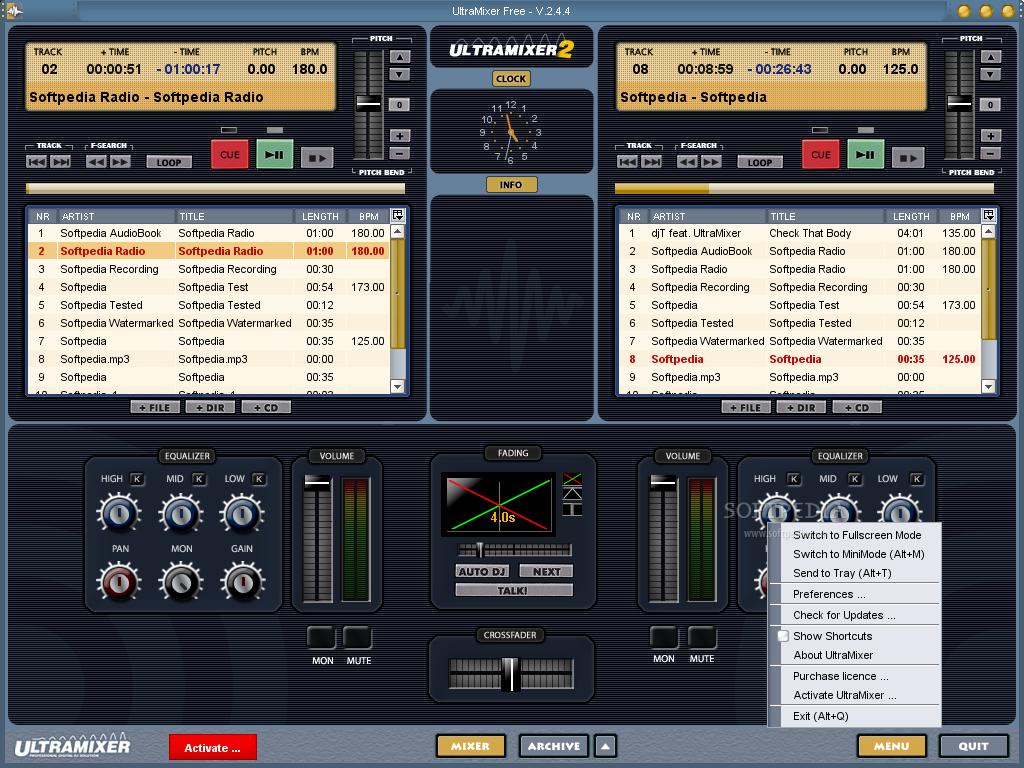Click right deck track progress bar

804,189
